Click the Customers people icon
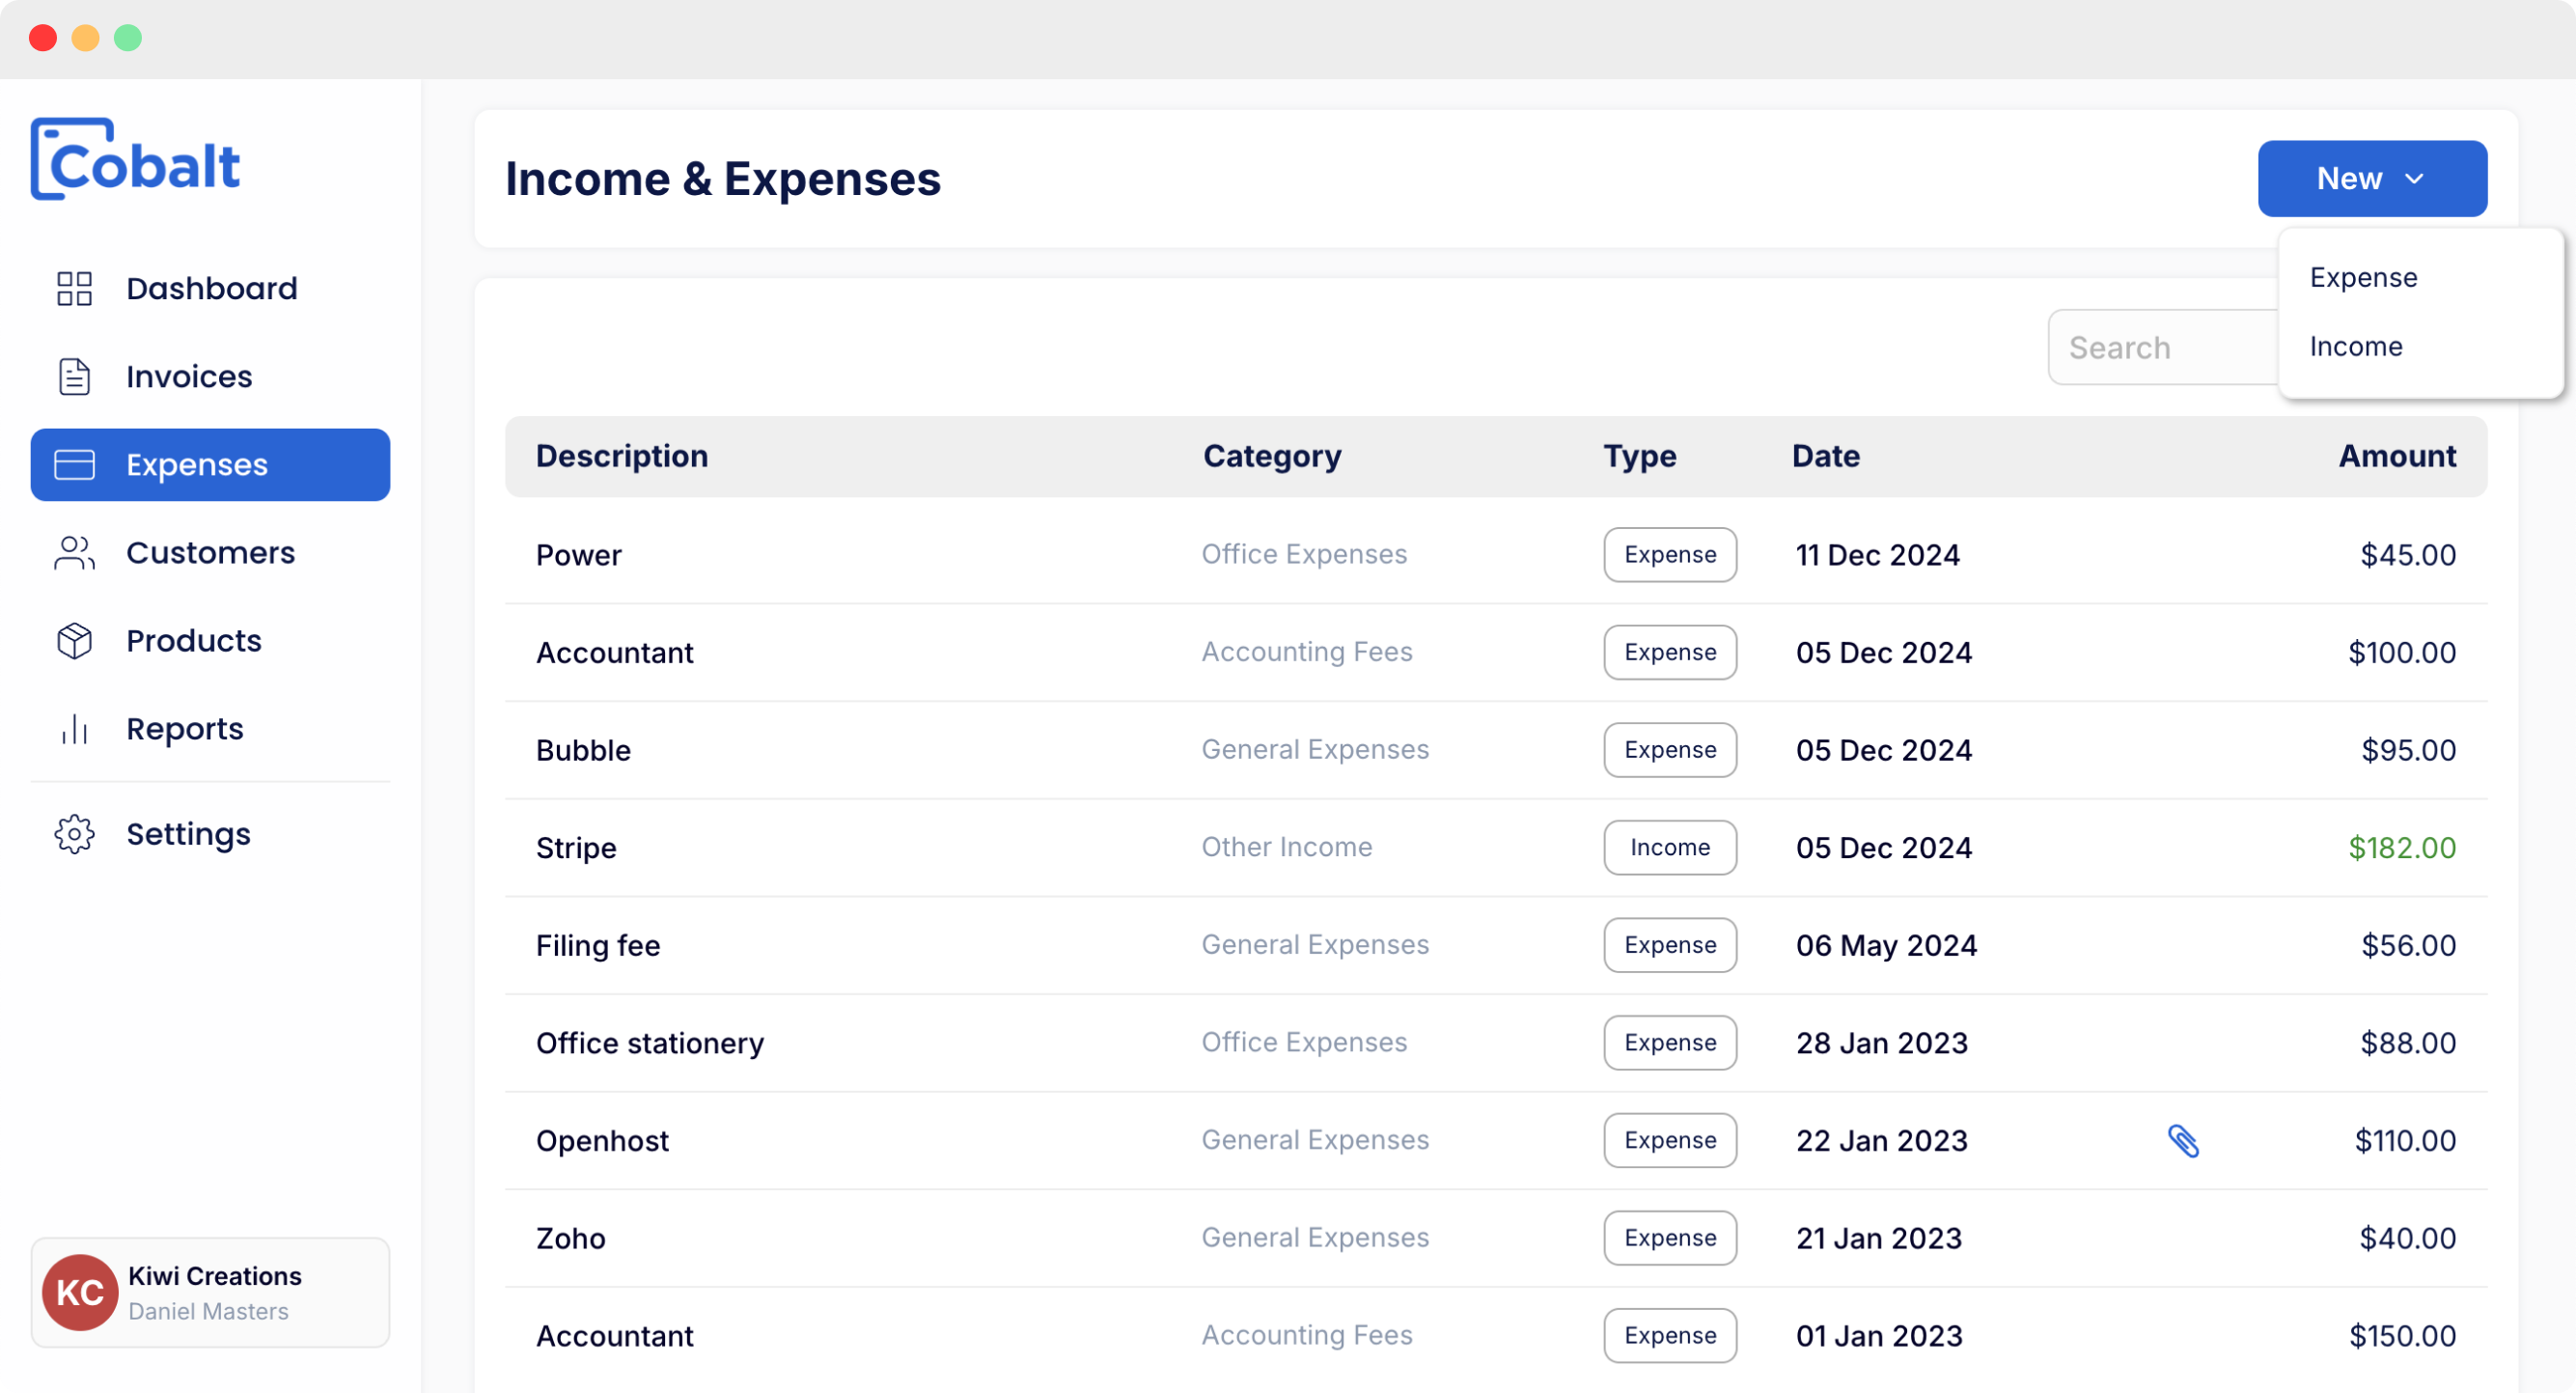The image size is (2576, 1393). pyautogui.click(x=73, y=552)
